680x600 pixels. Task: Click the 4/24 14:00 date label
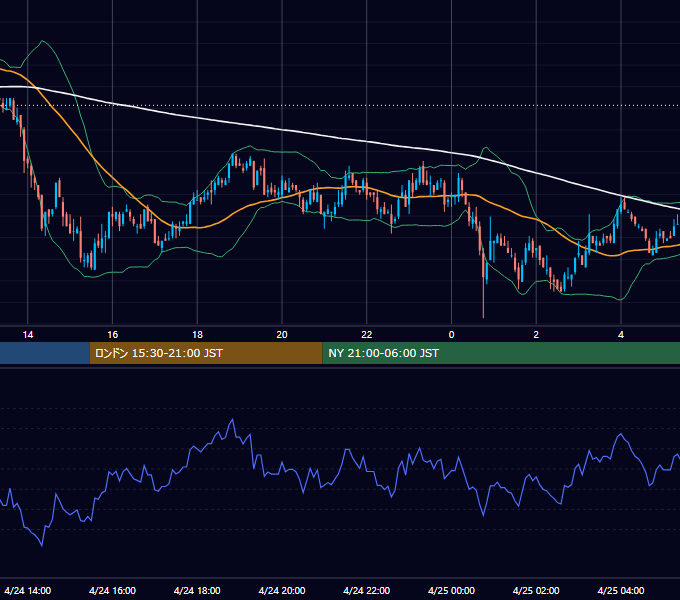pyautogui.click(x=28, y=590)
